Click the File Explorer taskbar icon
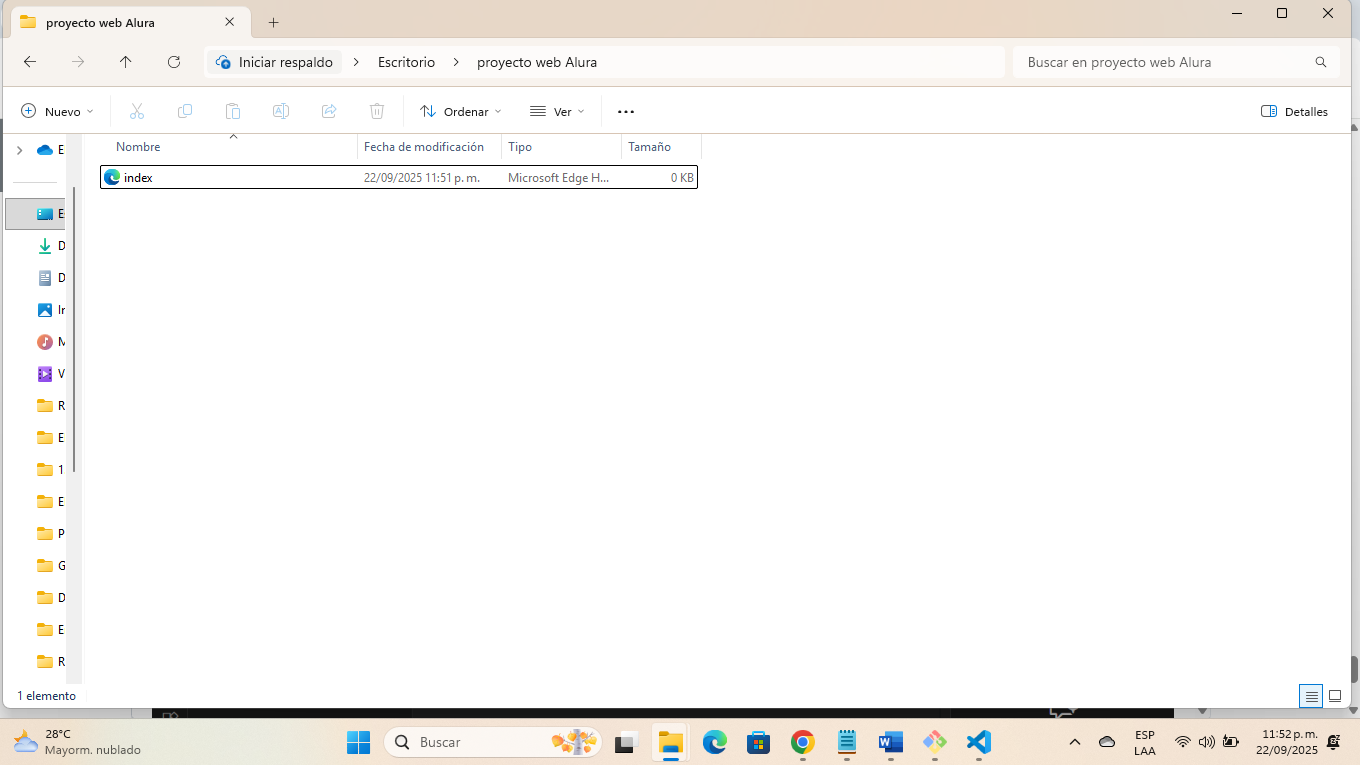 (670, 742)
